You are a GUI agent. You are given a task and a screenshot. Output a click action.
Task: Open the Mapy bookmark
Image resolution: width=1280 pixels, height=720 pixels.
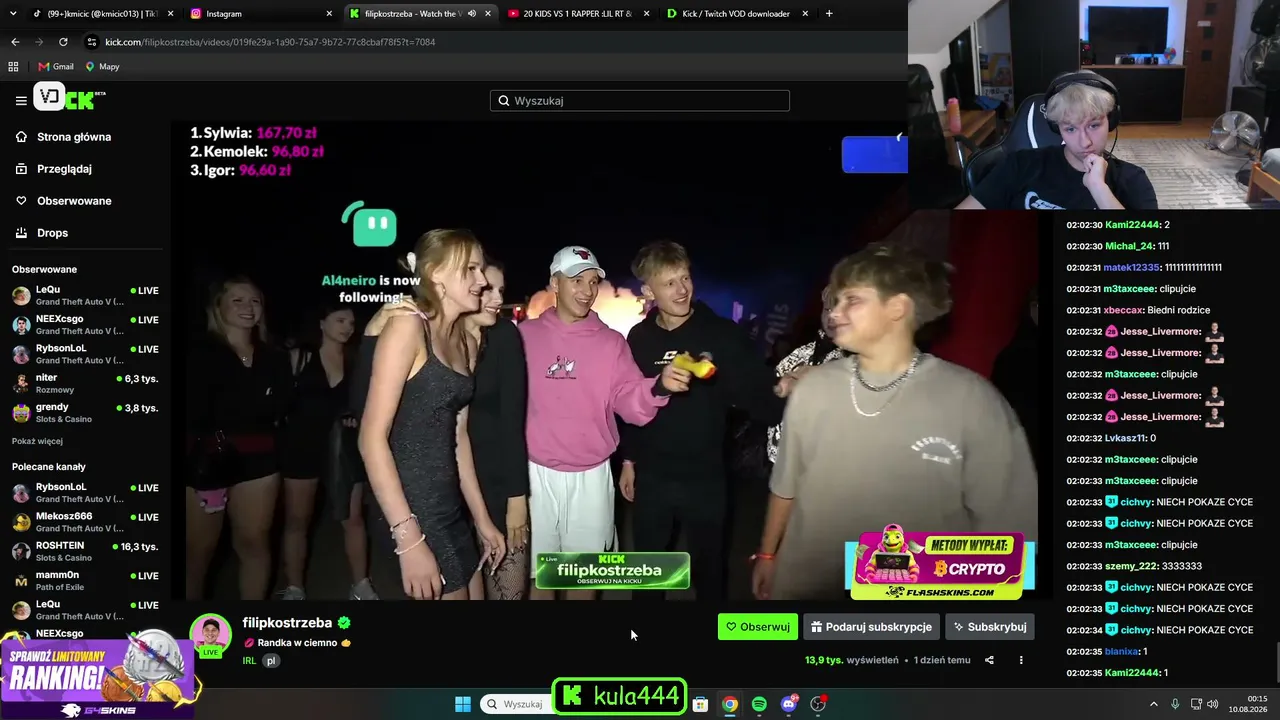click(x=102, y=67)
